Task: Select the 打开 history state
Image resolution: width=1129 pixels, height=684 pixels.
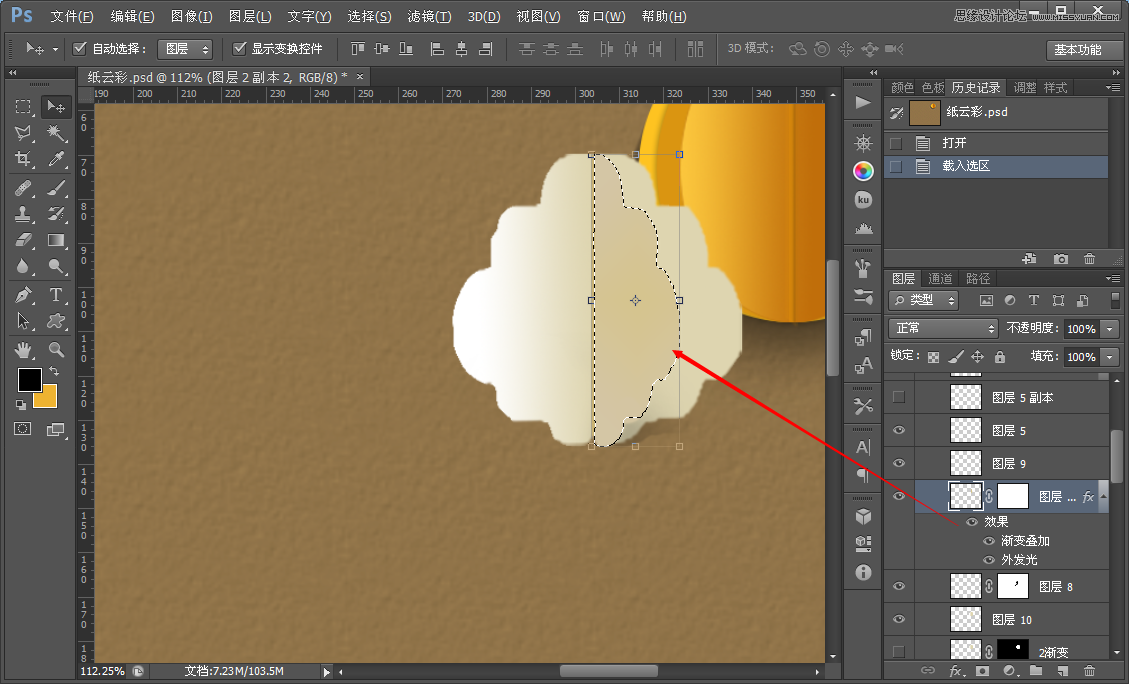Action: click(x=996, y=143)
